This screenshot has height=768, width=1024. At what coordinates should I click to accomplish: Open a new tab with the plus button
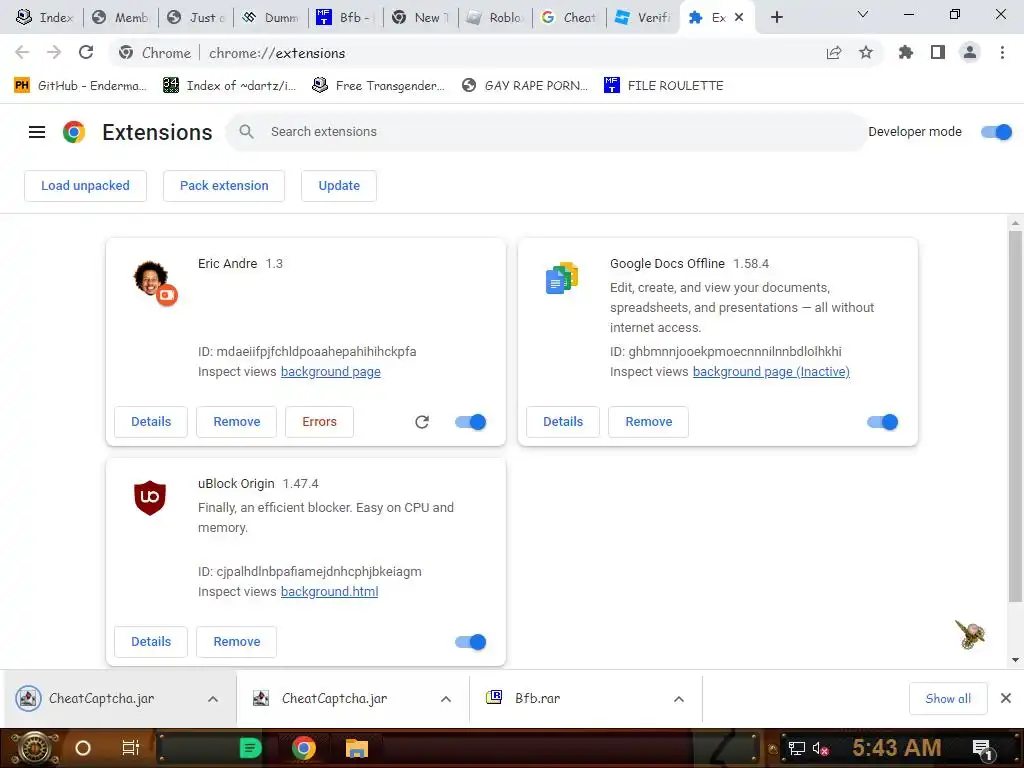tap(776, 17)
